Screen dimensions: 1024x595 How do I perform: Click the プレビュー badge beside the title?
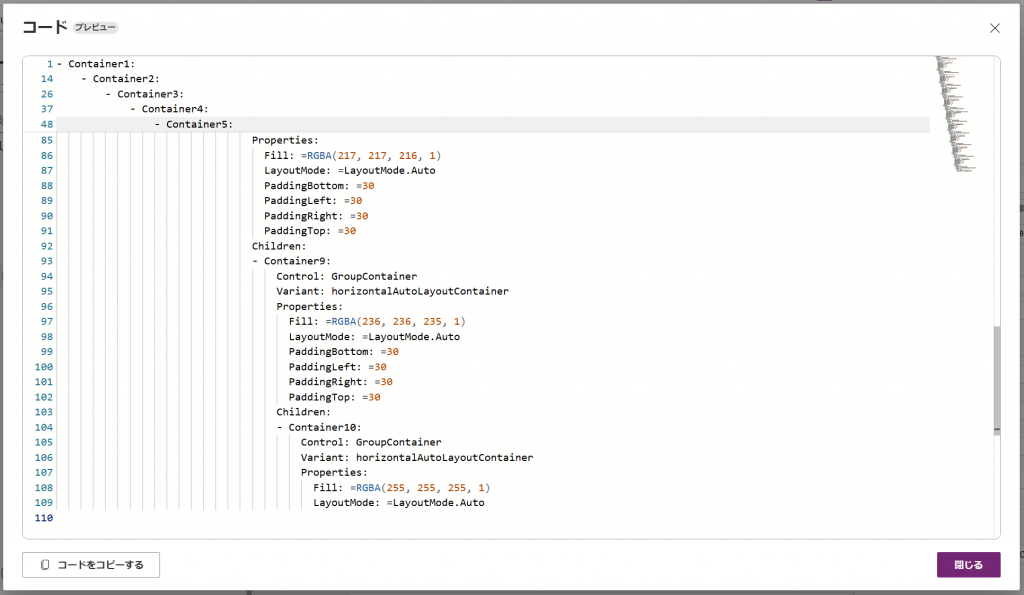[x=96, y=28]
